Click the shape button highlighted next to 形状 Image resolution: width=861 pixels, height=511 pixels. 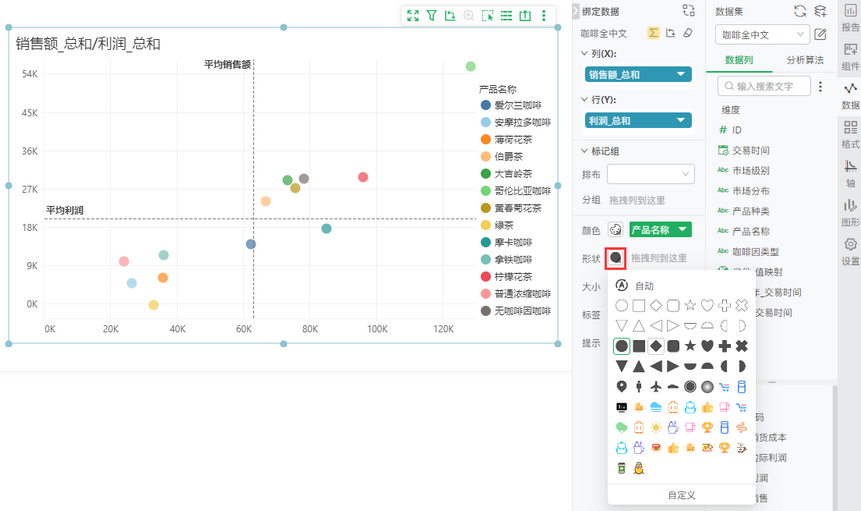[616, 257]
